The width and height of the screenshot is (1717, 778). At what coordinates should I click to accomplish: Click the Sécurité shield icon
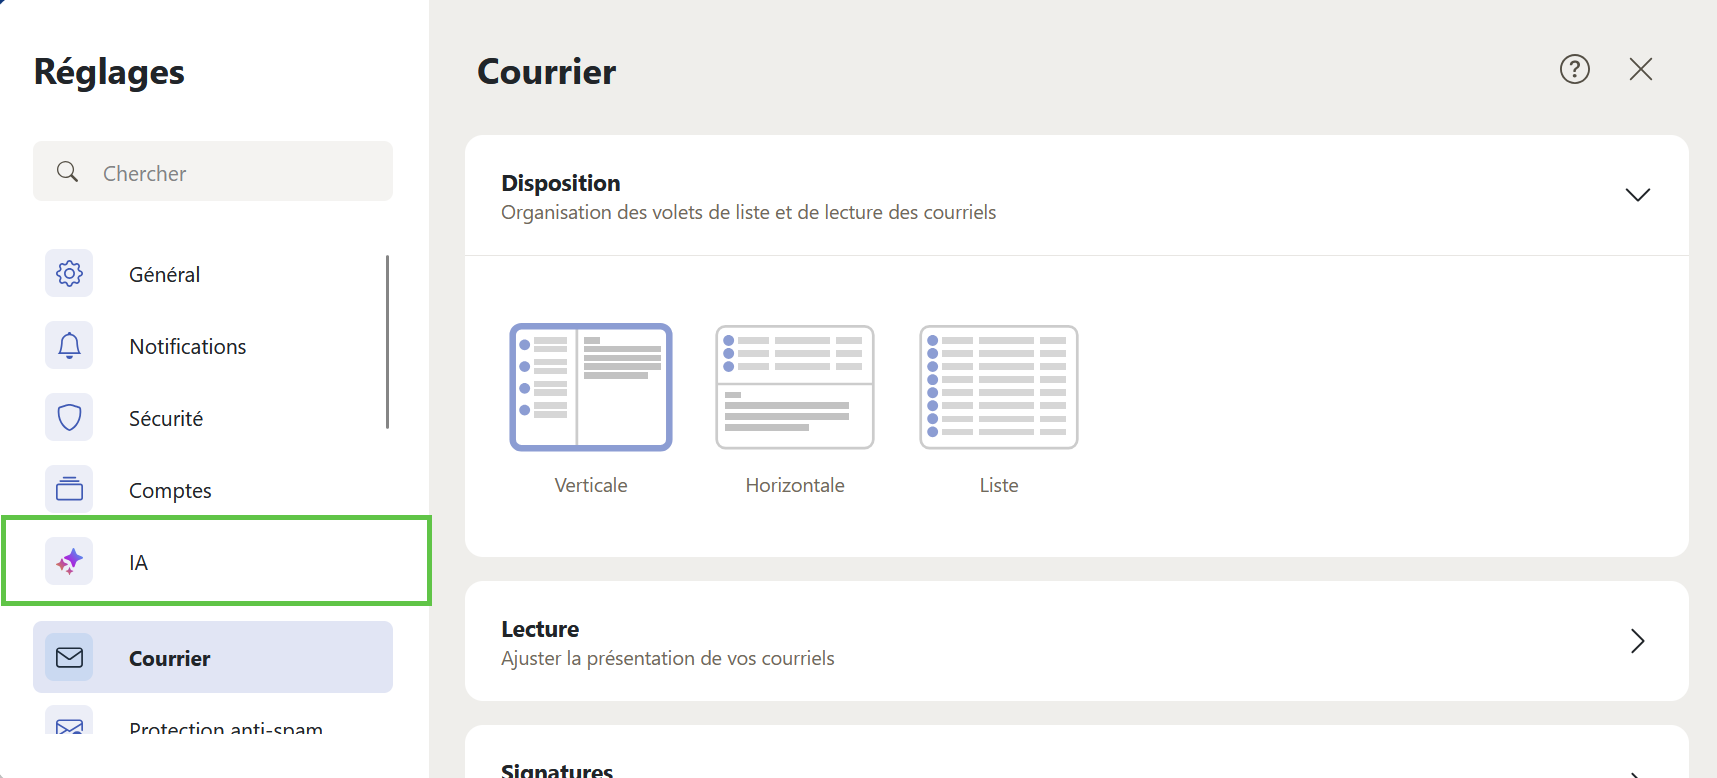69,417
